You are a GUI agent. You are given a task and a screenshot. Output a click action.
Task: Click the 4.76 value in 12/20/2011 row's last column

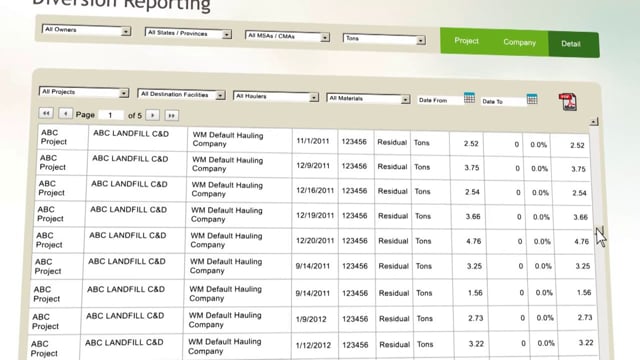pyautogui.click(x=582, y=241)
